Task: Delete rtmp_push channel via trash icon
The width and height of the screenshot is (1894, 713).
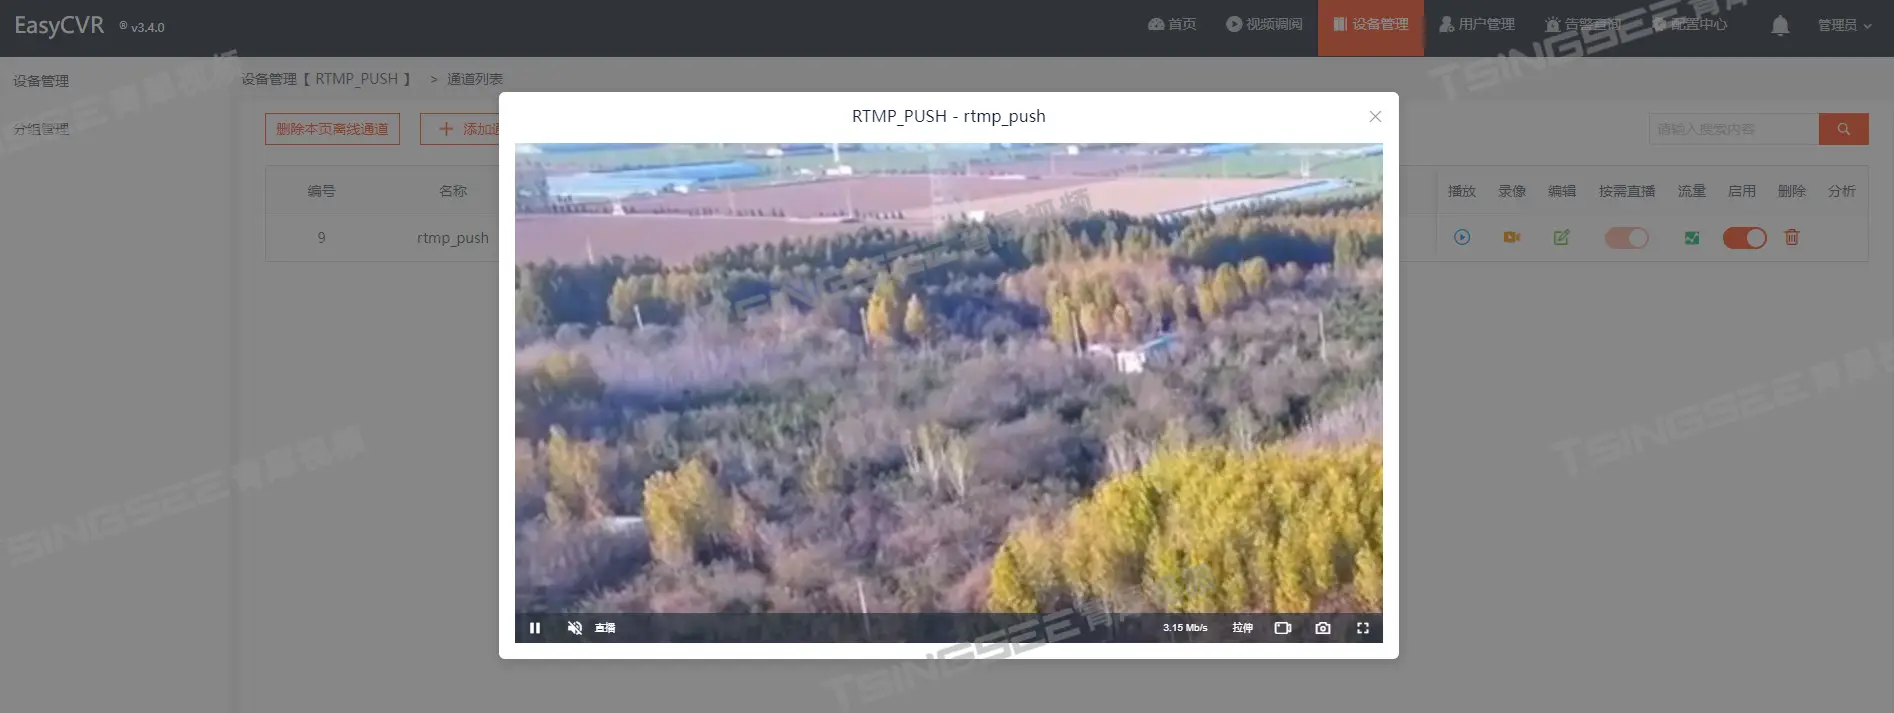Action: 1792,237
